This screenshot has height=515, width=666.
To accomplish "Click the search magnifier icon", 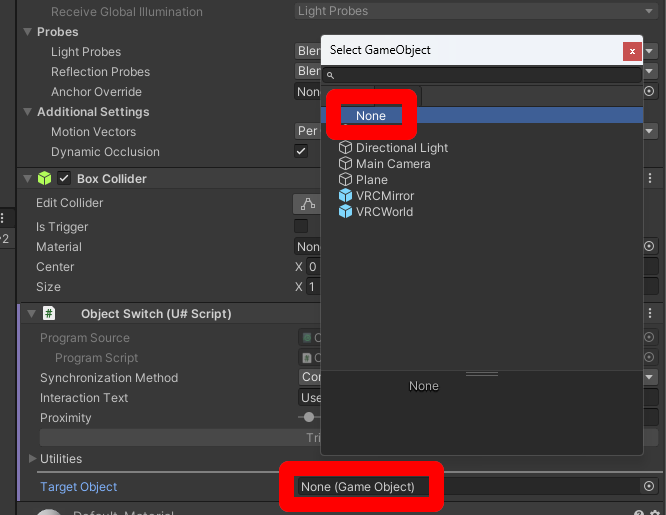I will [330, 76].
